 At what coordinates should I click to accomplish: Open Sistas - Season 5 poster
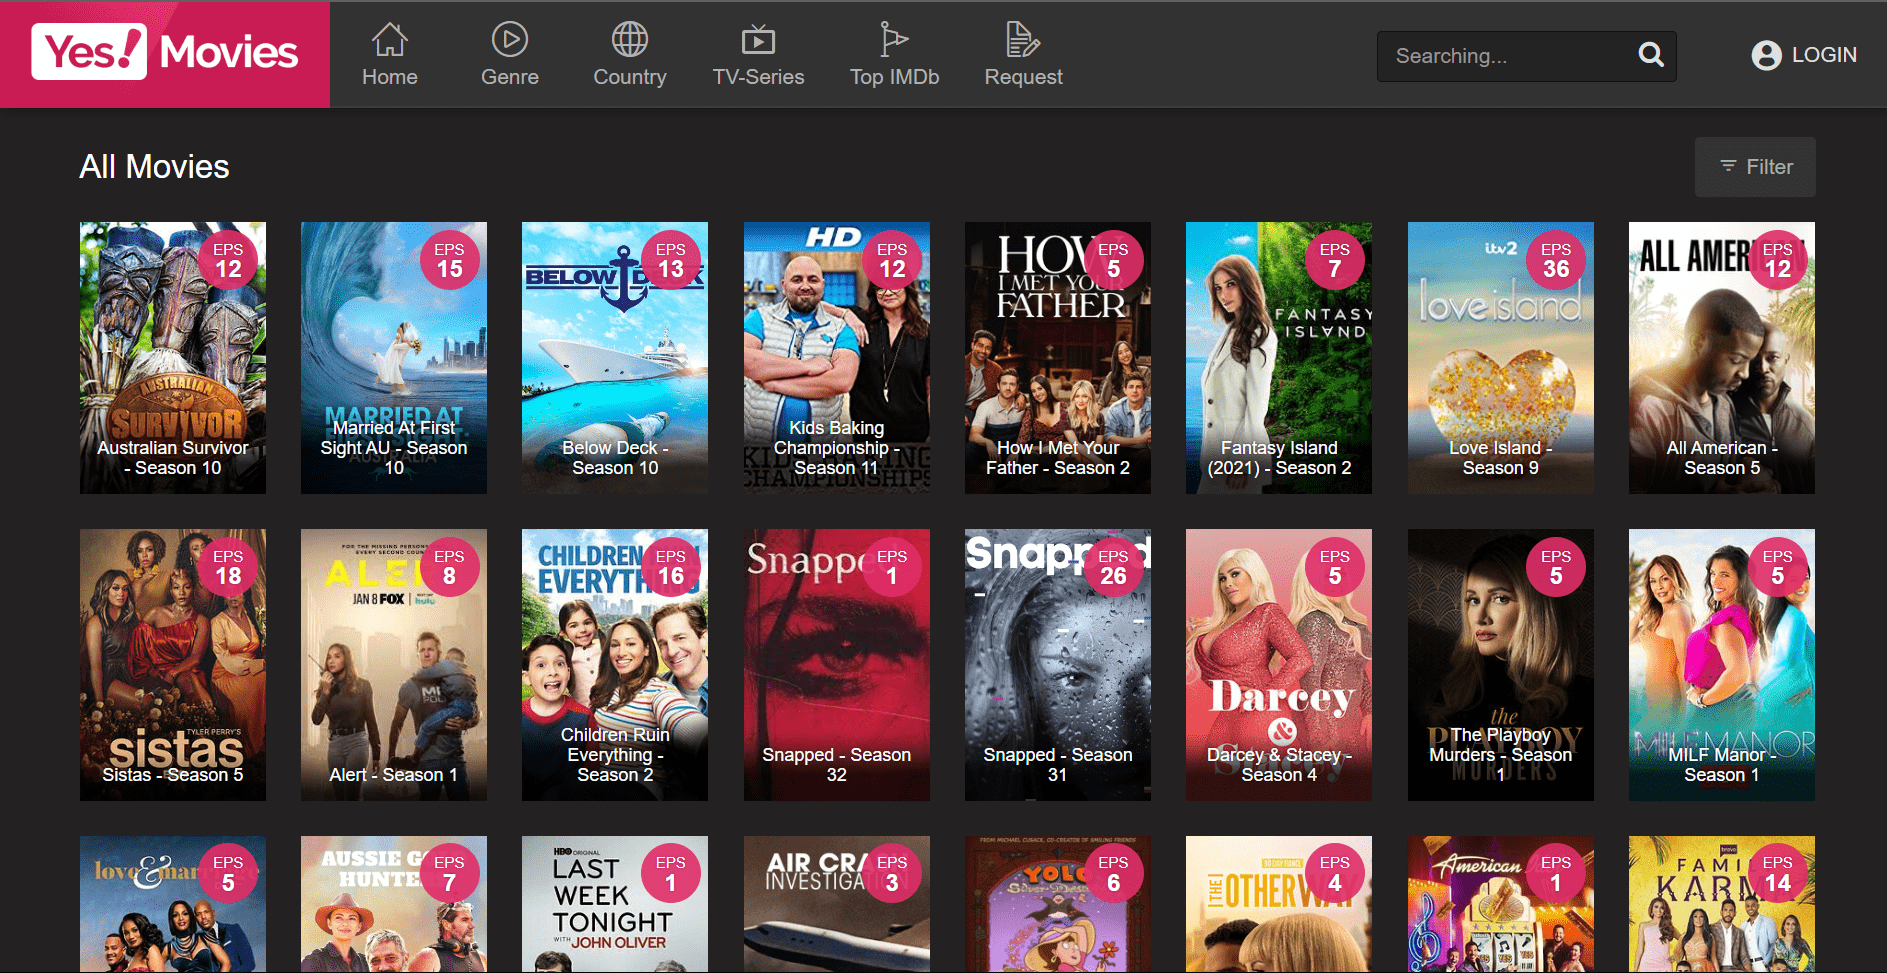(x=173, y=664)
